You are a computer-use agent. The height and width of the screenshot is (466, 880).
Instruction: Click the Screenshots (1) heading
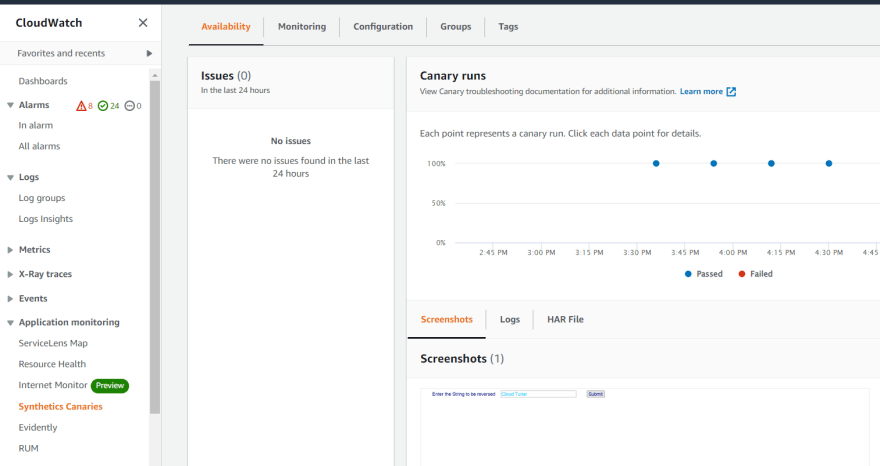pyautogui.click(x=462, y=359)
